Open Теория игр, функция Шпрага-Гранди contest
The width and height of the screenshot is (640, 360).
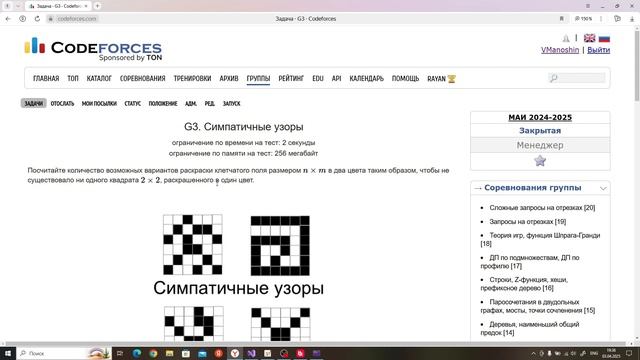coord(540,240)
